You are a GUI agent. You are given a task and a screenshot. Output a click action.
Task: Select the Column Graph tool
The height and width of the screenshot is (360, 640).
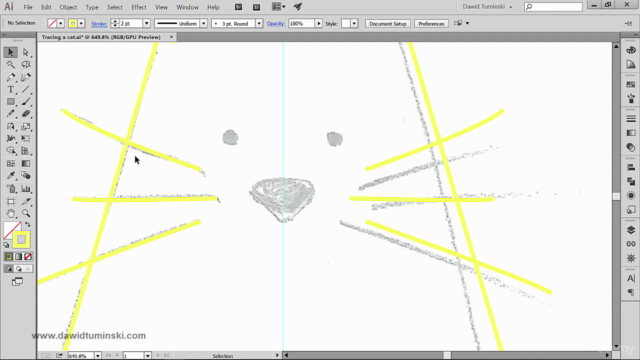(x=26, y=189)
